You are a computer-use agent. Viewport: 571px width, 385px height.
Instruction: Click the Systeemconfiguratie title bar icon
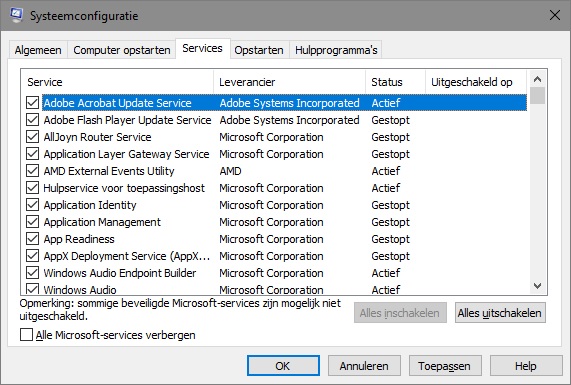click(x=16, y=15)
